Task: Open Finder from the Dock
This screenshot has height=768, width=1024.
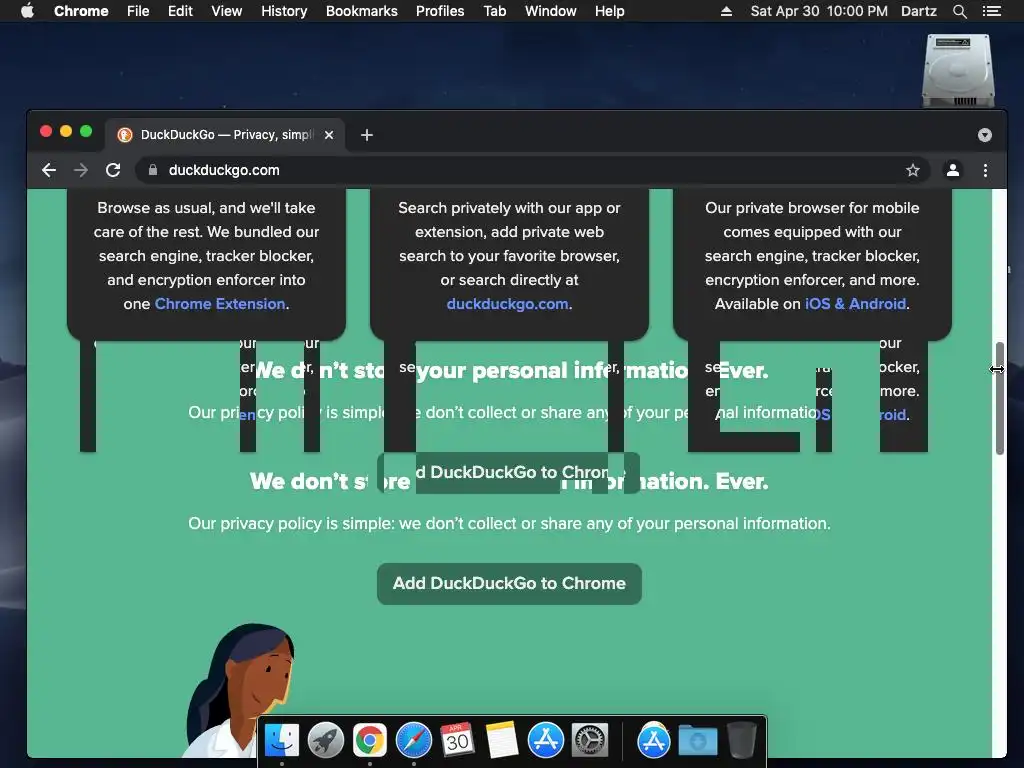Action: point(282,741)
